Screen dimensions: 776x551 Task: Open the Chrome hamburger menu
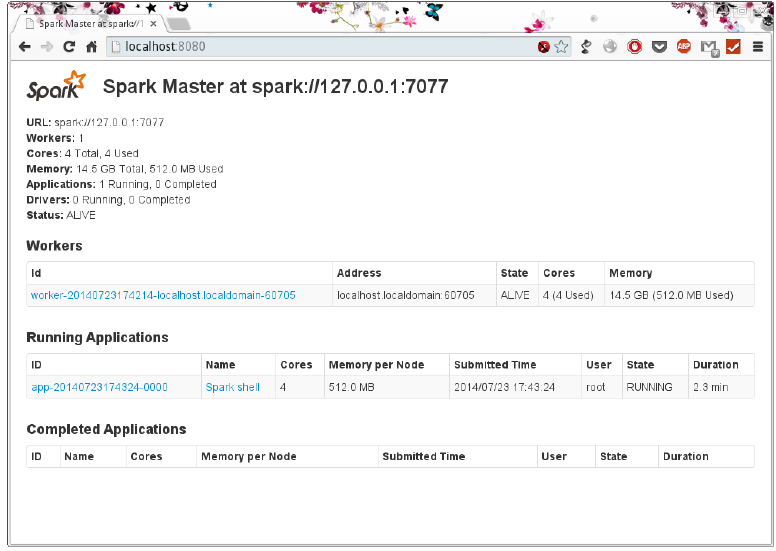tap(758, 47)
